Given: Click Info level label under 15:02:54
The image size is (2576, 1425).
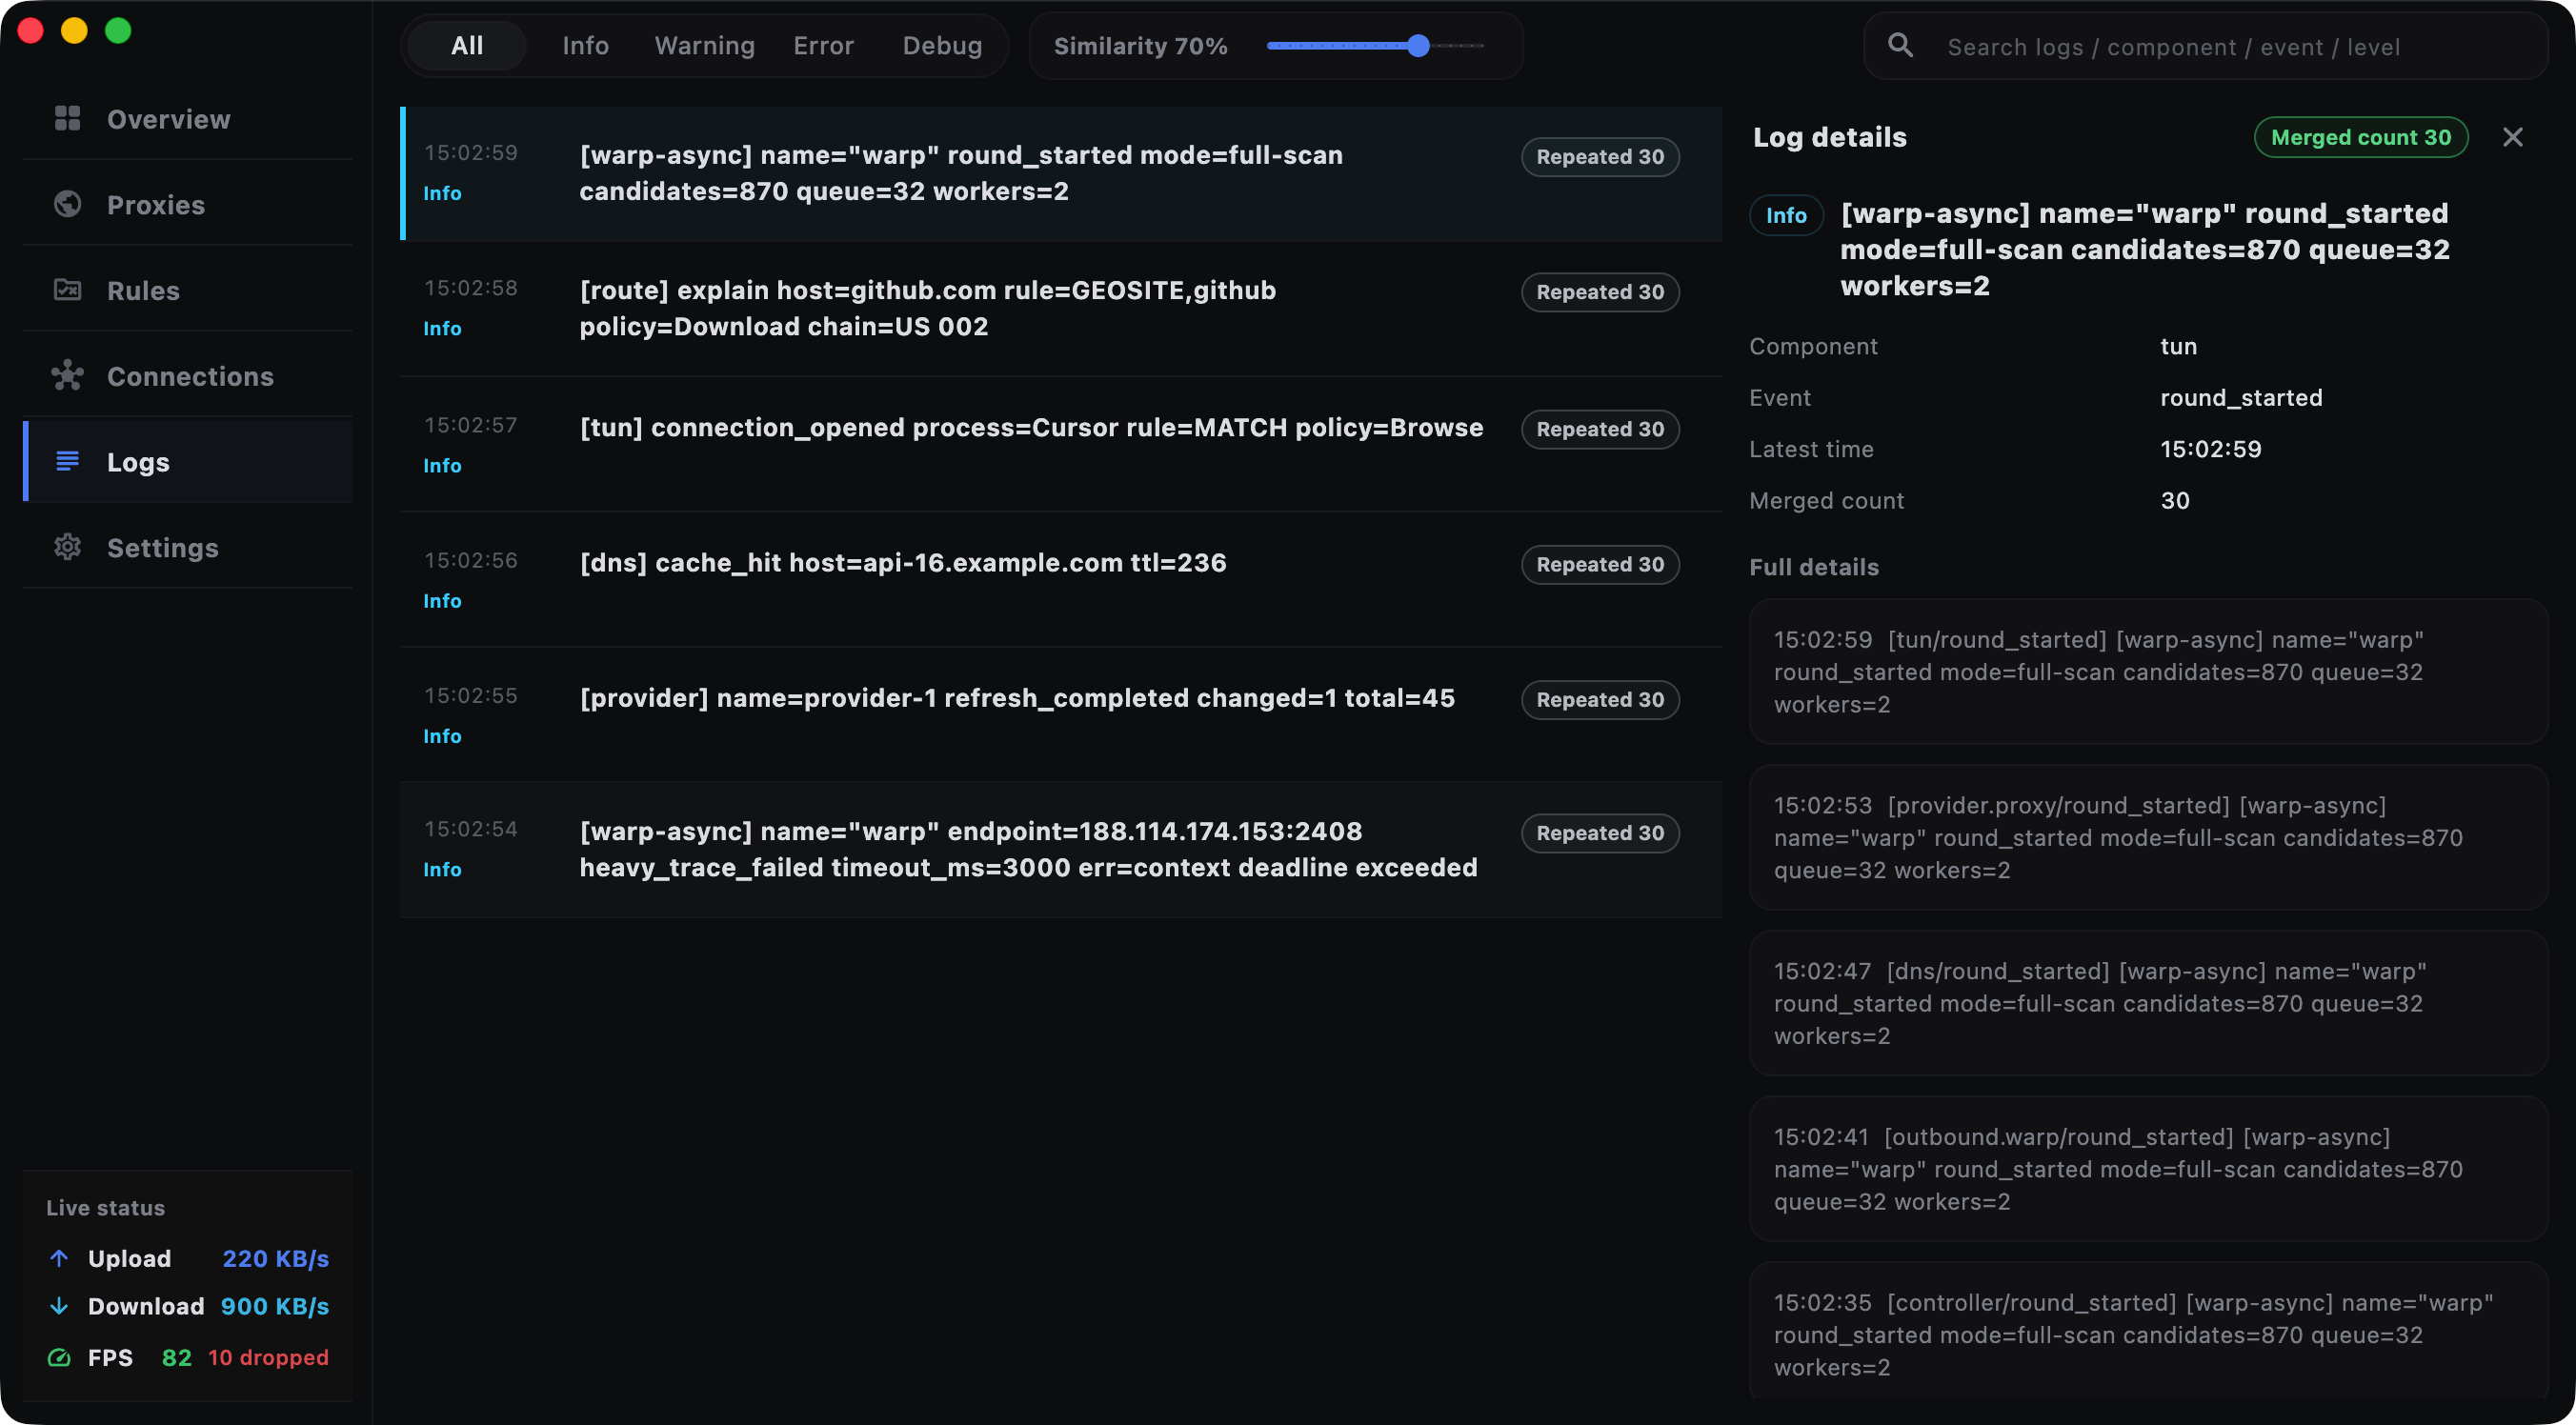Looking at the screenshot, I should (442, 869).
